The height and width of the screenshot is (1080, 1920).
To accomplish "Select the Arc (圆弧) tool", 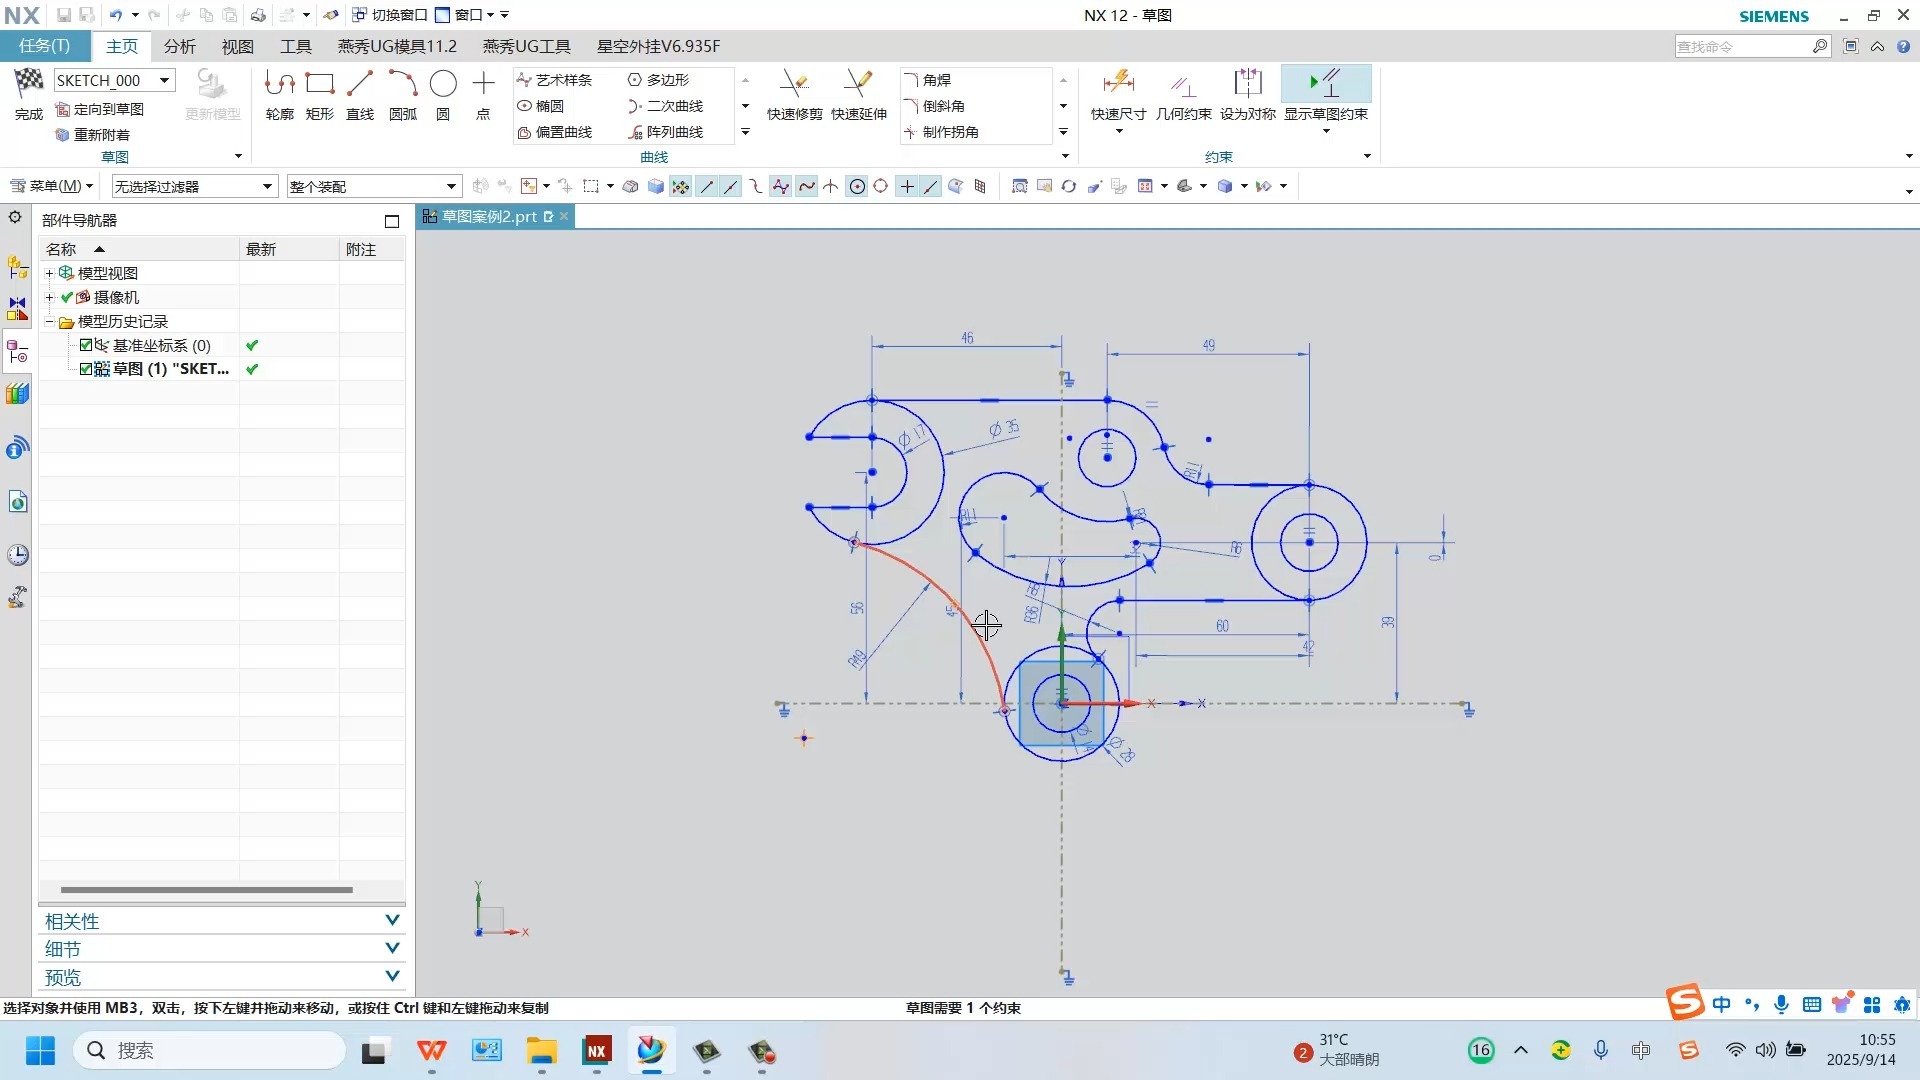I will pyautogui.click(x=402, y=85).
